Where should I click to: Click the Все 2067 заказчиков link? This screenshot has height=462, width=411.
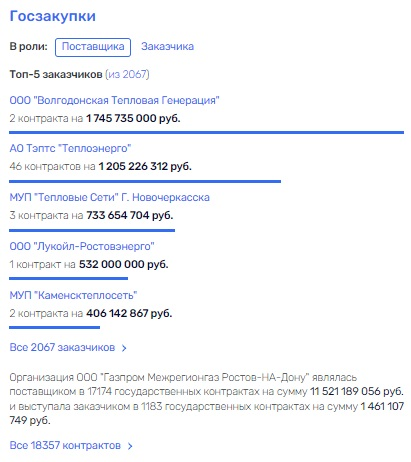point(62,347)
